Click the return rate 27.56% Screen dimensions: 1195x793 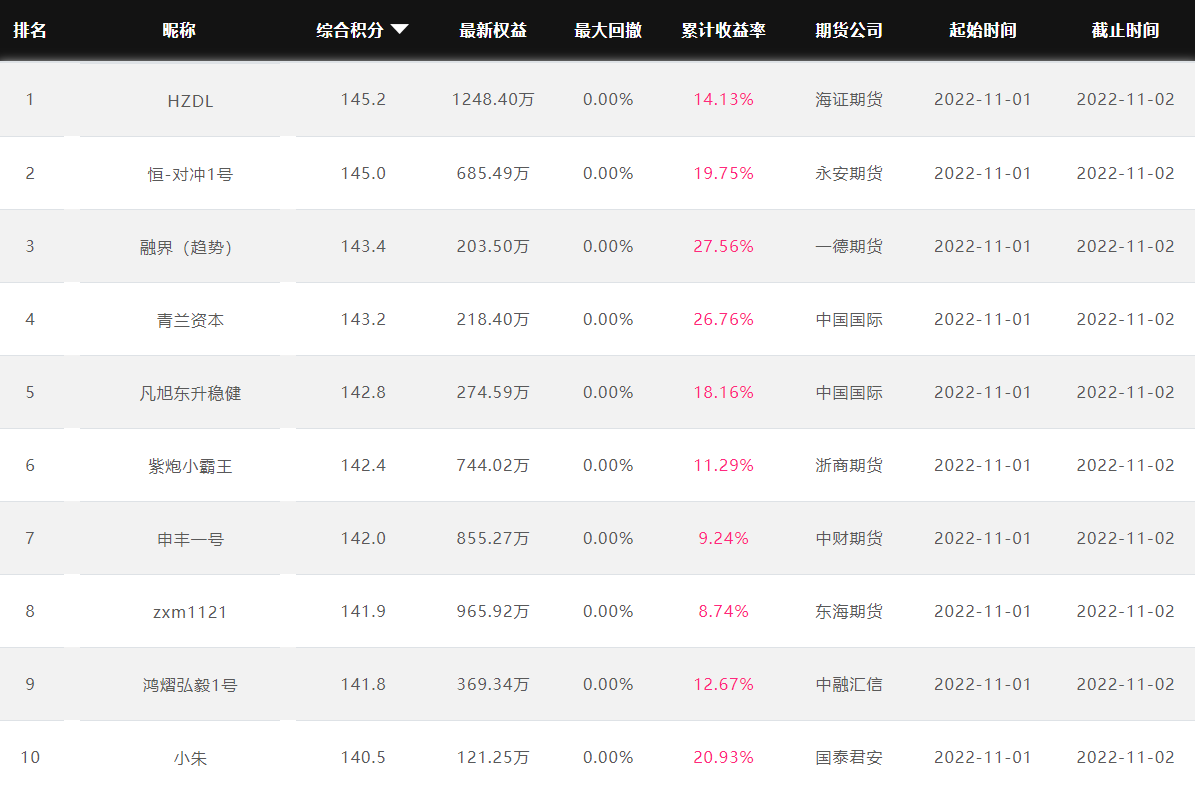click(723, 247)
